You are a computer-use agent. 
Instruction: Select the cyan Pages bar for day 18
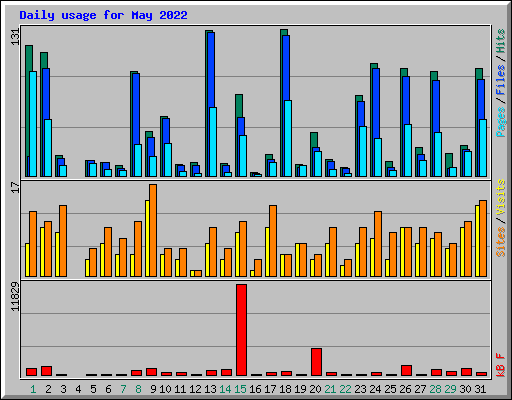[288, 138]
